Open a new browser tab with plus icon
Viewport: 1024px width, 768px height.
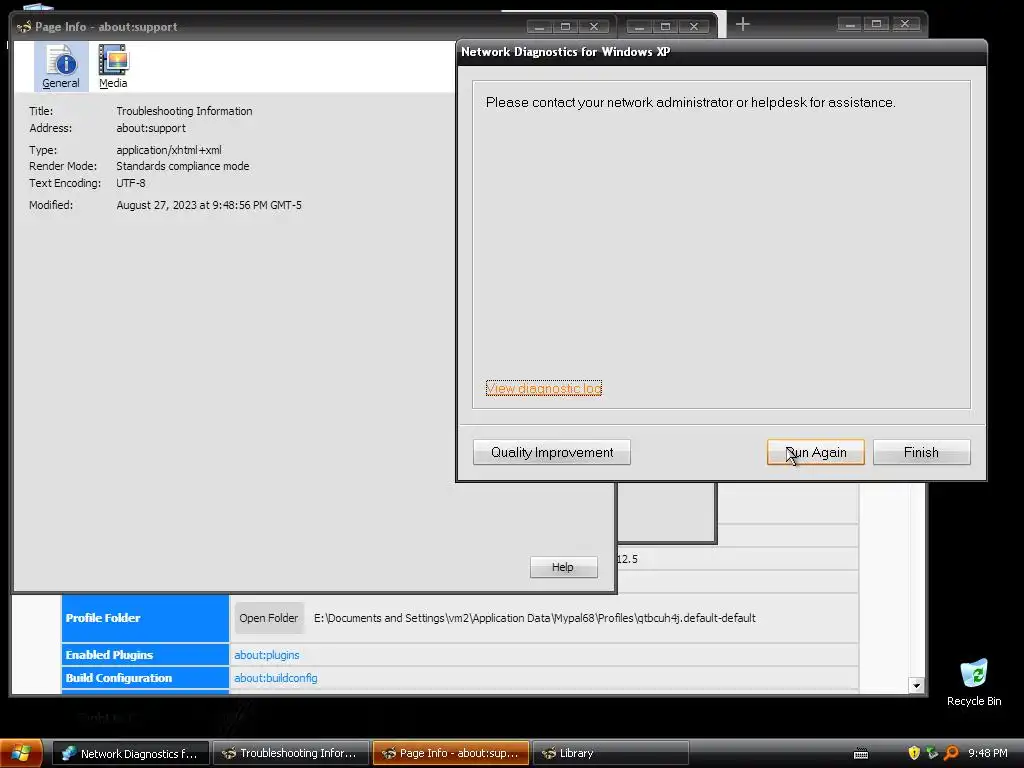743,25
